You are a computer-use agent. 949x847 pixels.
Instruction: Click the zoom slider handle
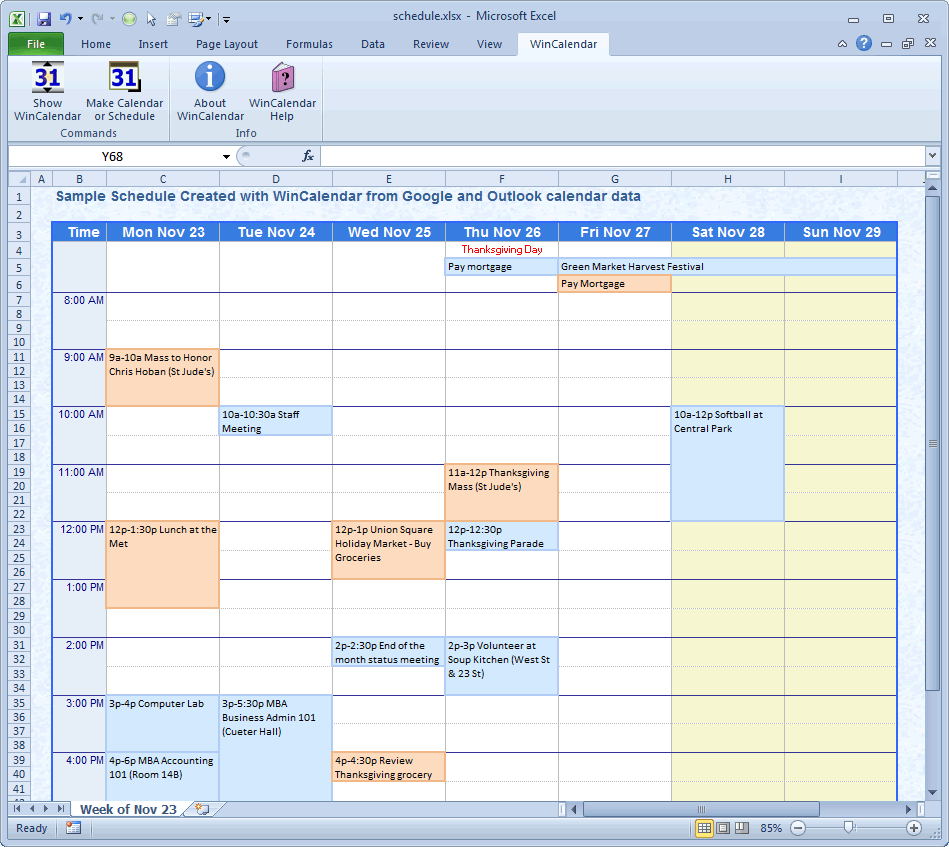(849, 828)
